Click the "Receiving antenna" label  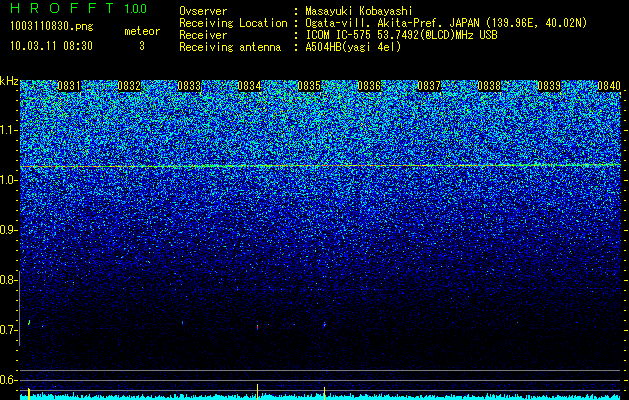(230, 47)
